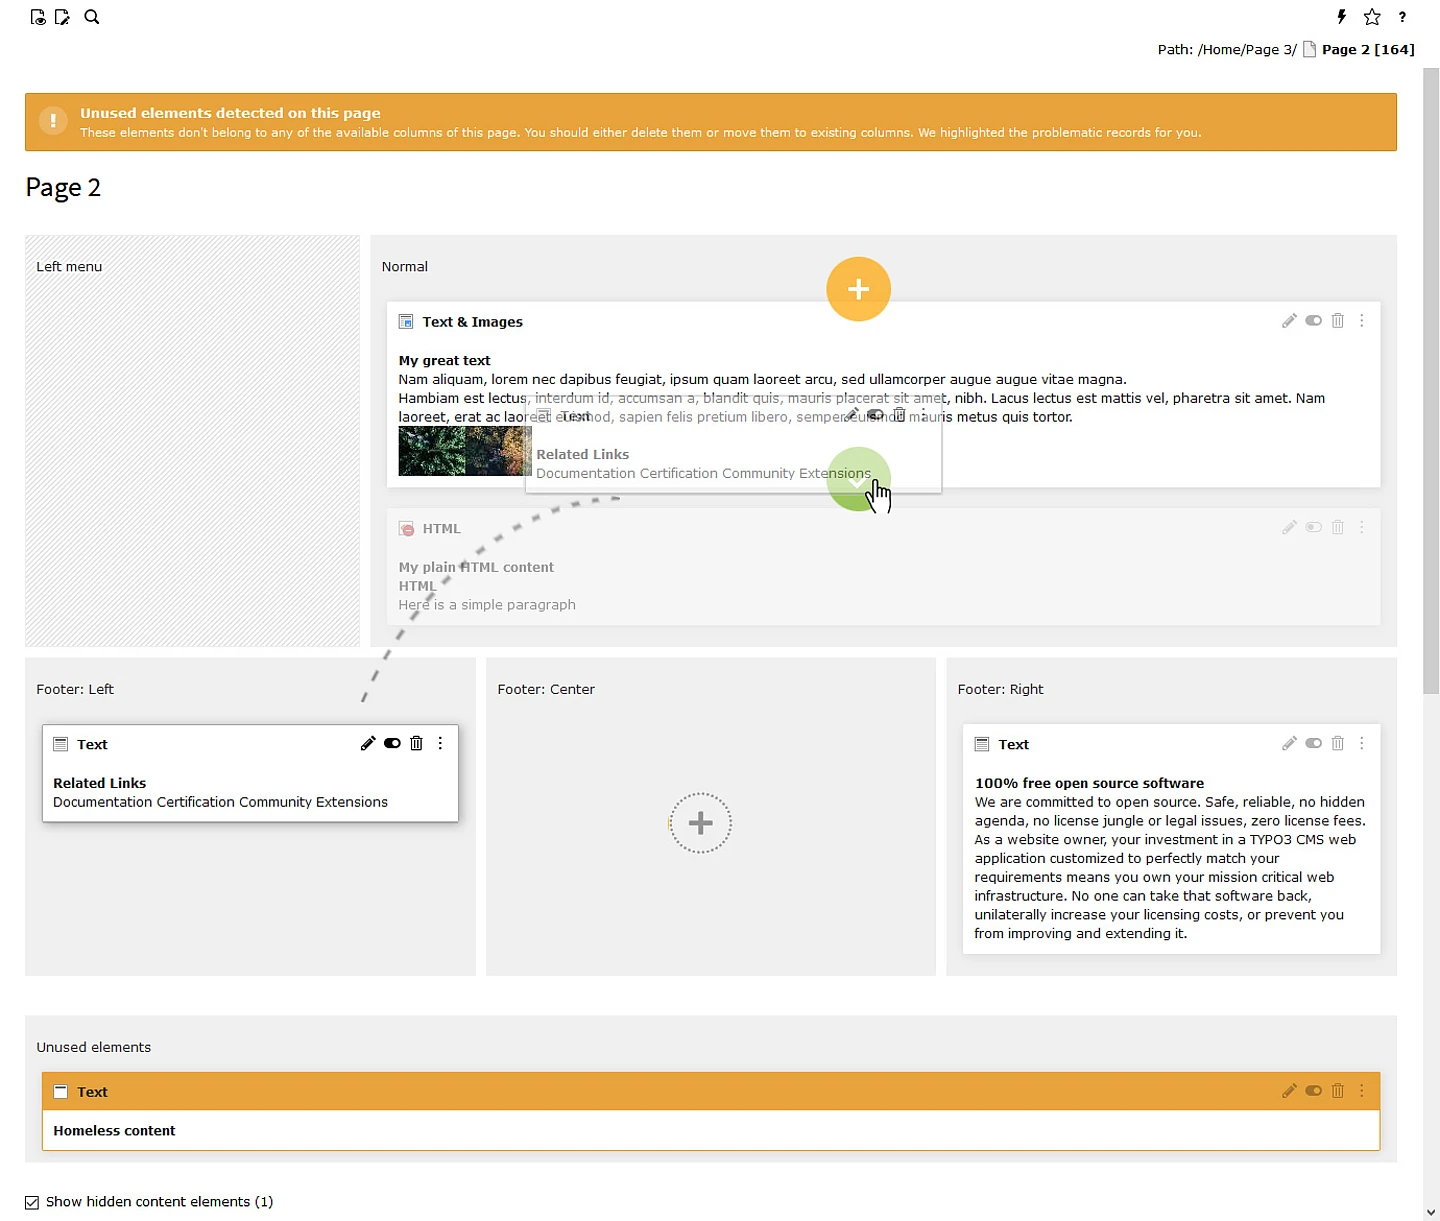Image resolution: width=1440 pixels, height=1221 pixels.
Task: Open help question mark icon
Action: [1402, 17]
